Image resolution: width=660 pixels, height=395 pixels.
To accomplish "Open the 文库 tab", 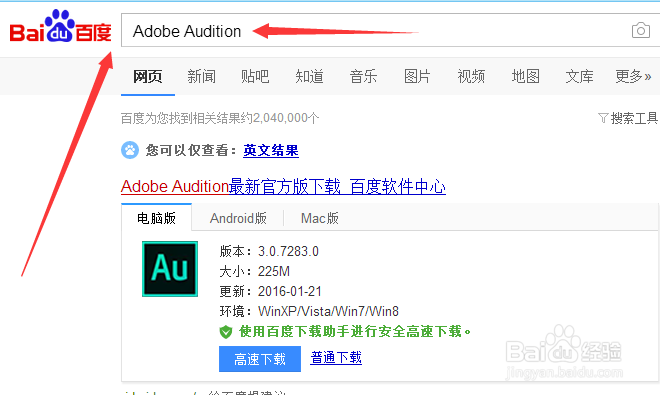I will (579, 77).
